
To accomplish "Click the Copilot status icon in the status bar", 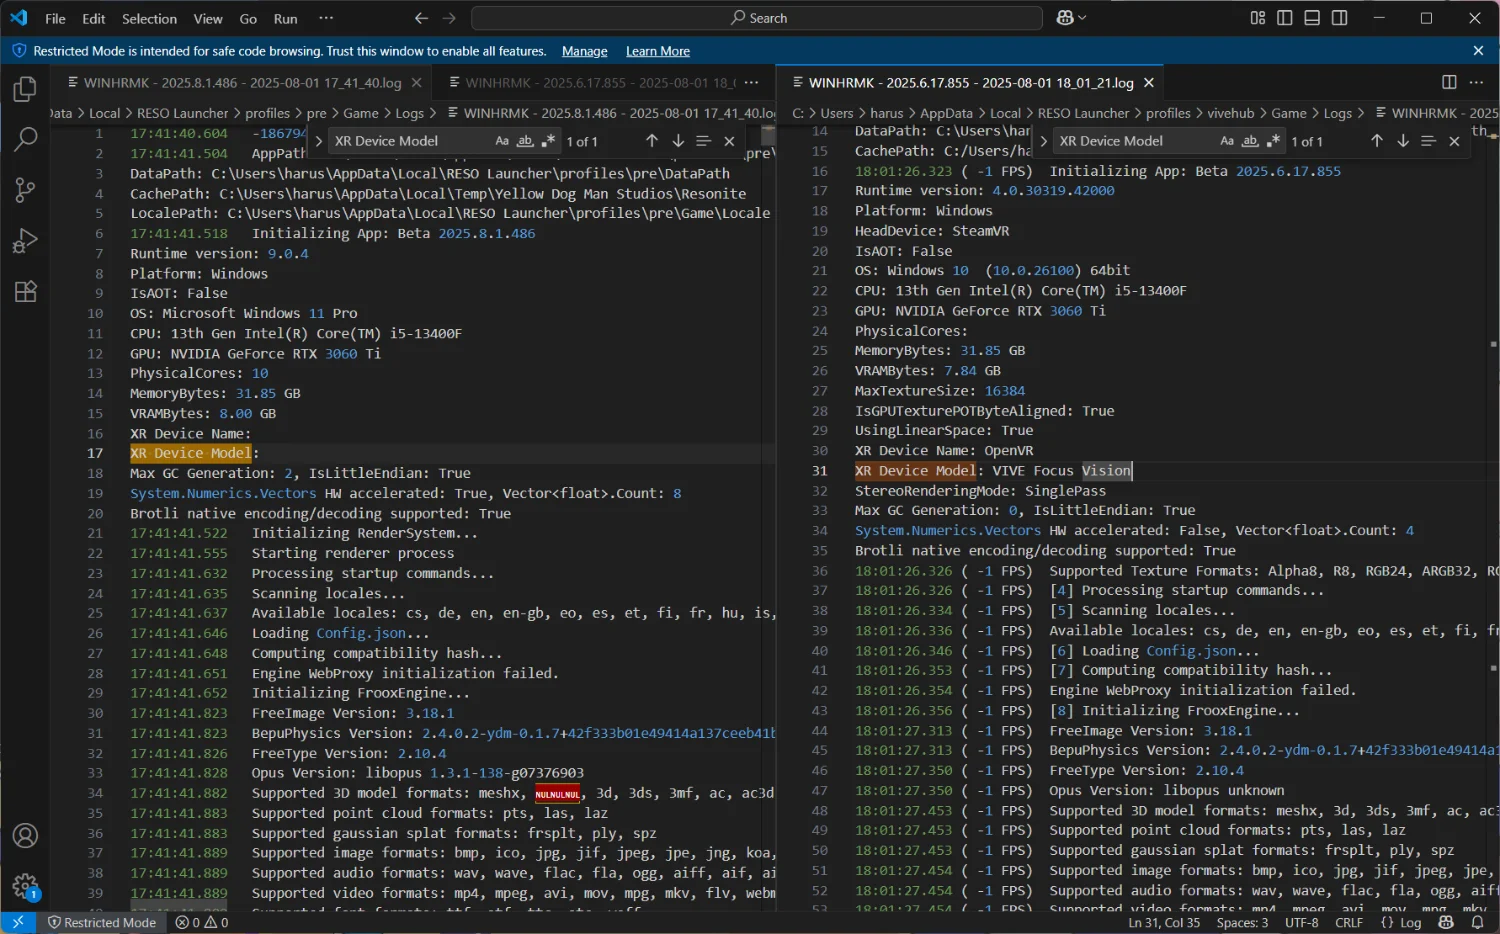I will coord(1446,922).
